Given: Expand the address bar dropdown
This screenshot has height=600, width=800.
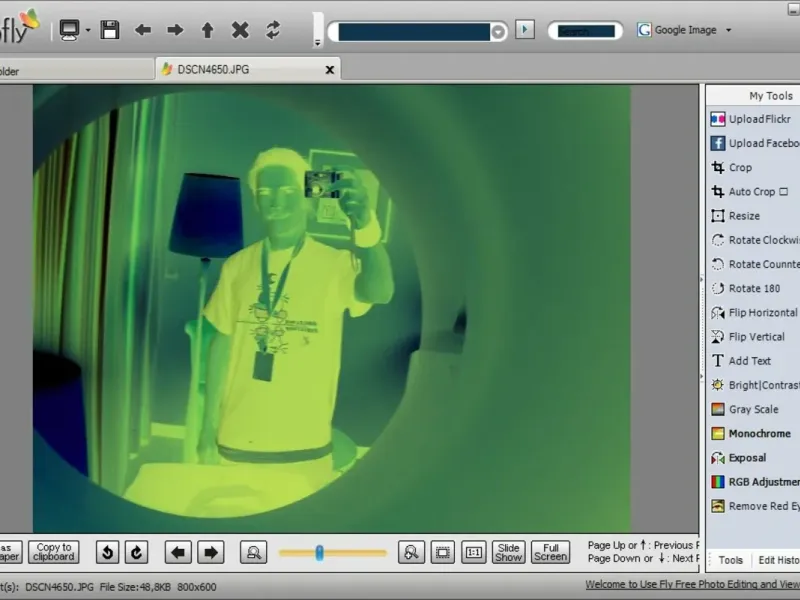Looking at the screenshot, I should click(x=498, y=32).
